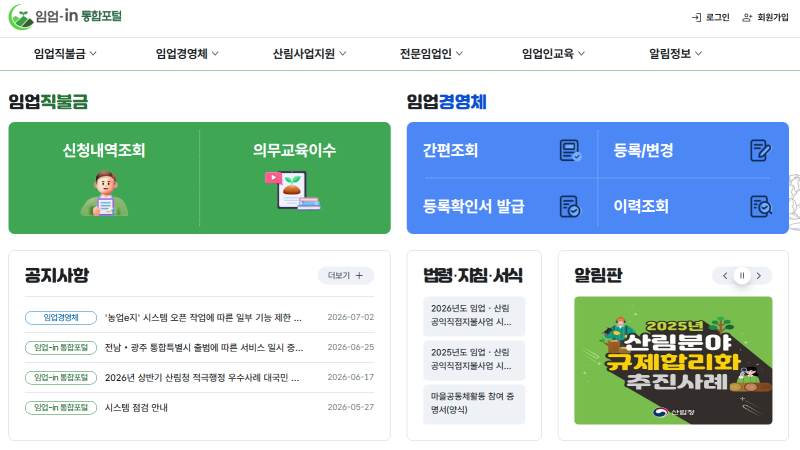Click the date 2026-05-27
The width and height of the screenshot is (800, 450).
pos(351,408)
